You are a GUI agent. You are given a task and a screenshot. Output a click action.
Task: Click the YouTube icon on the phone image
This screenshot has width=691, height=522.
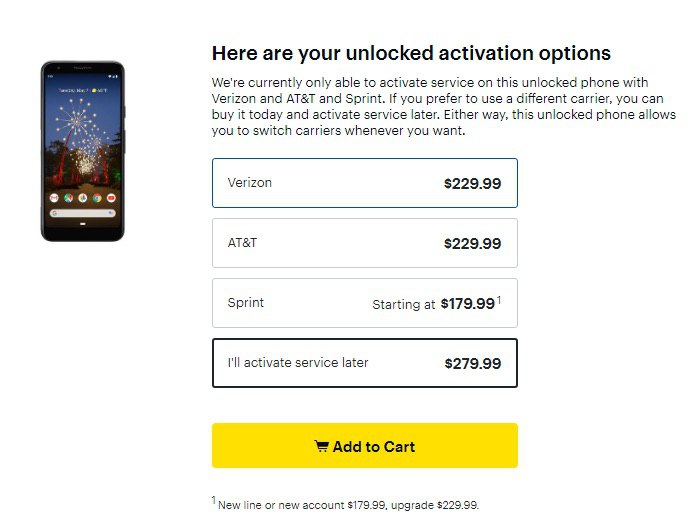[x=111, y=198]
